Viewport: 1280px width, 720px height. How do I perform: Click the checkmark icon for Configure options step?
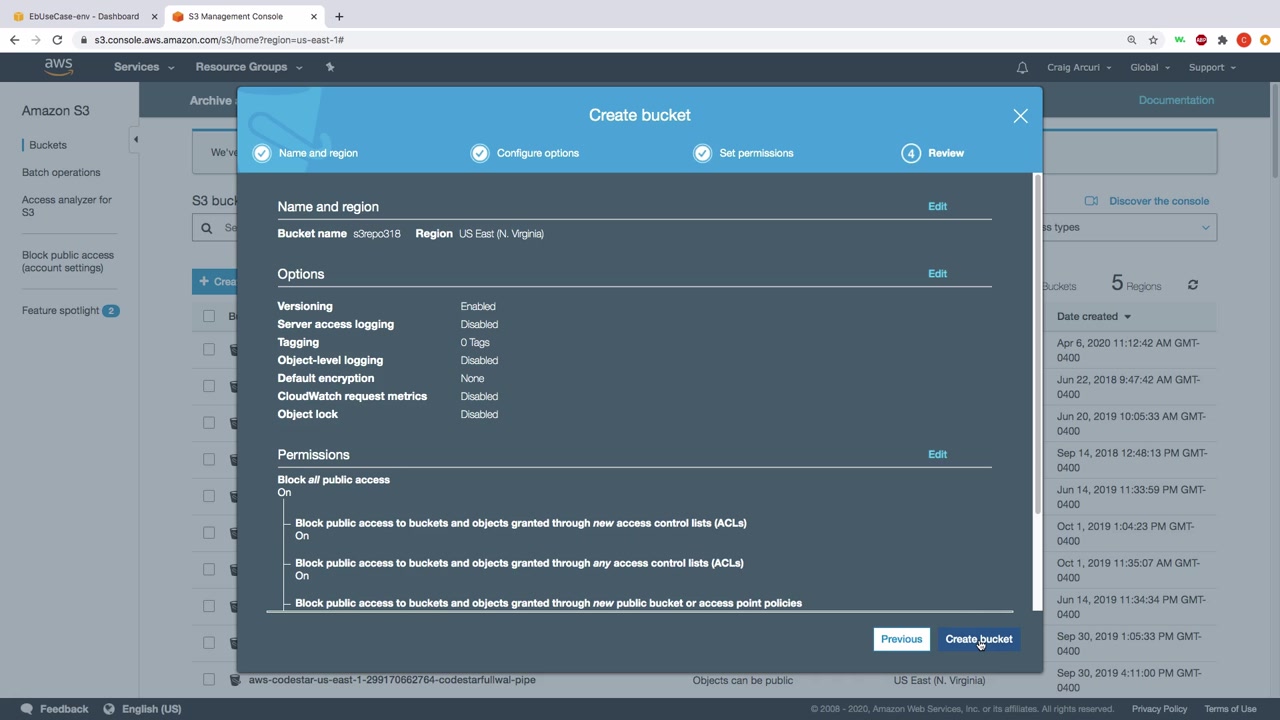coord(480,153)
